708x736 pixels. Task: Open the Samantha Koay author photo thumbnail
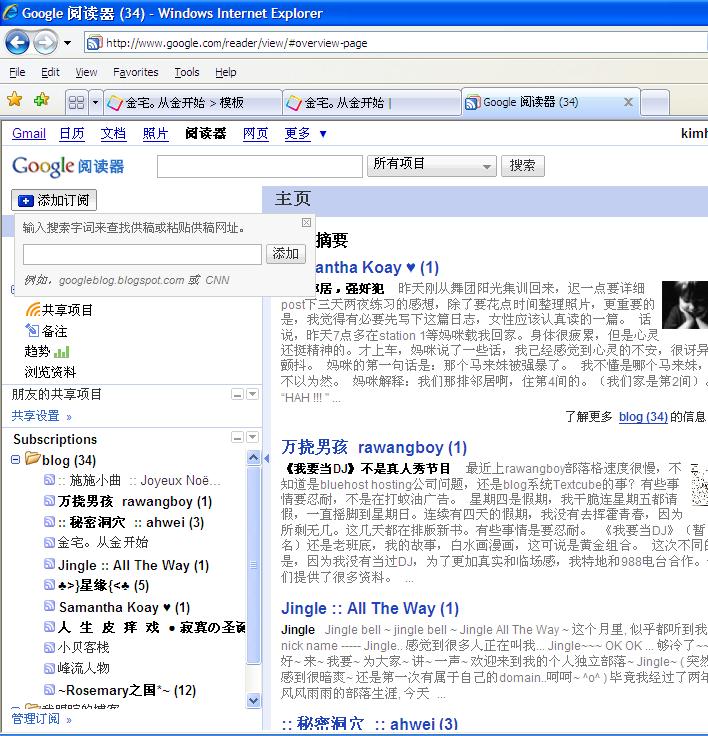(x=685, y=305)
